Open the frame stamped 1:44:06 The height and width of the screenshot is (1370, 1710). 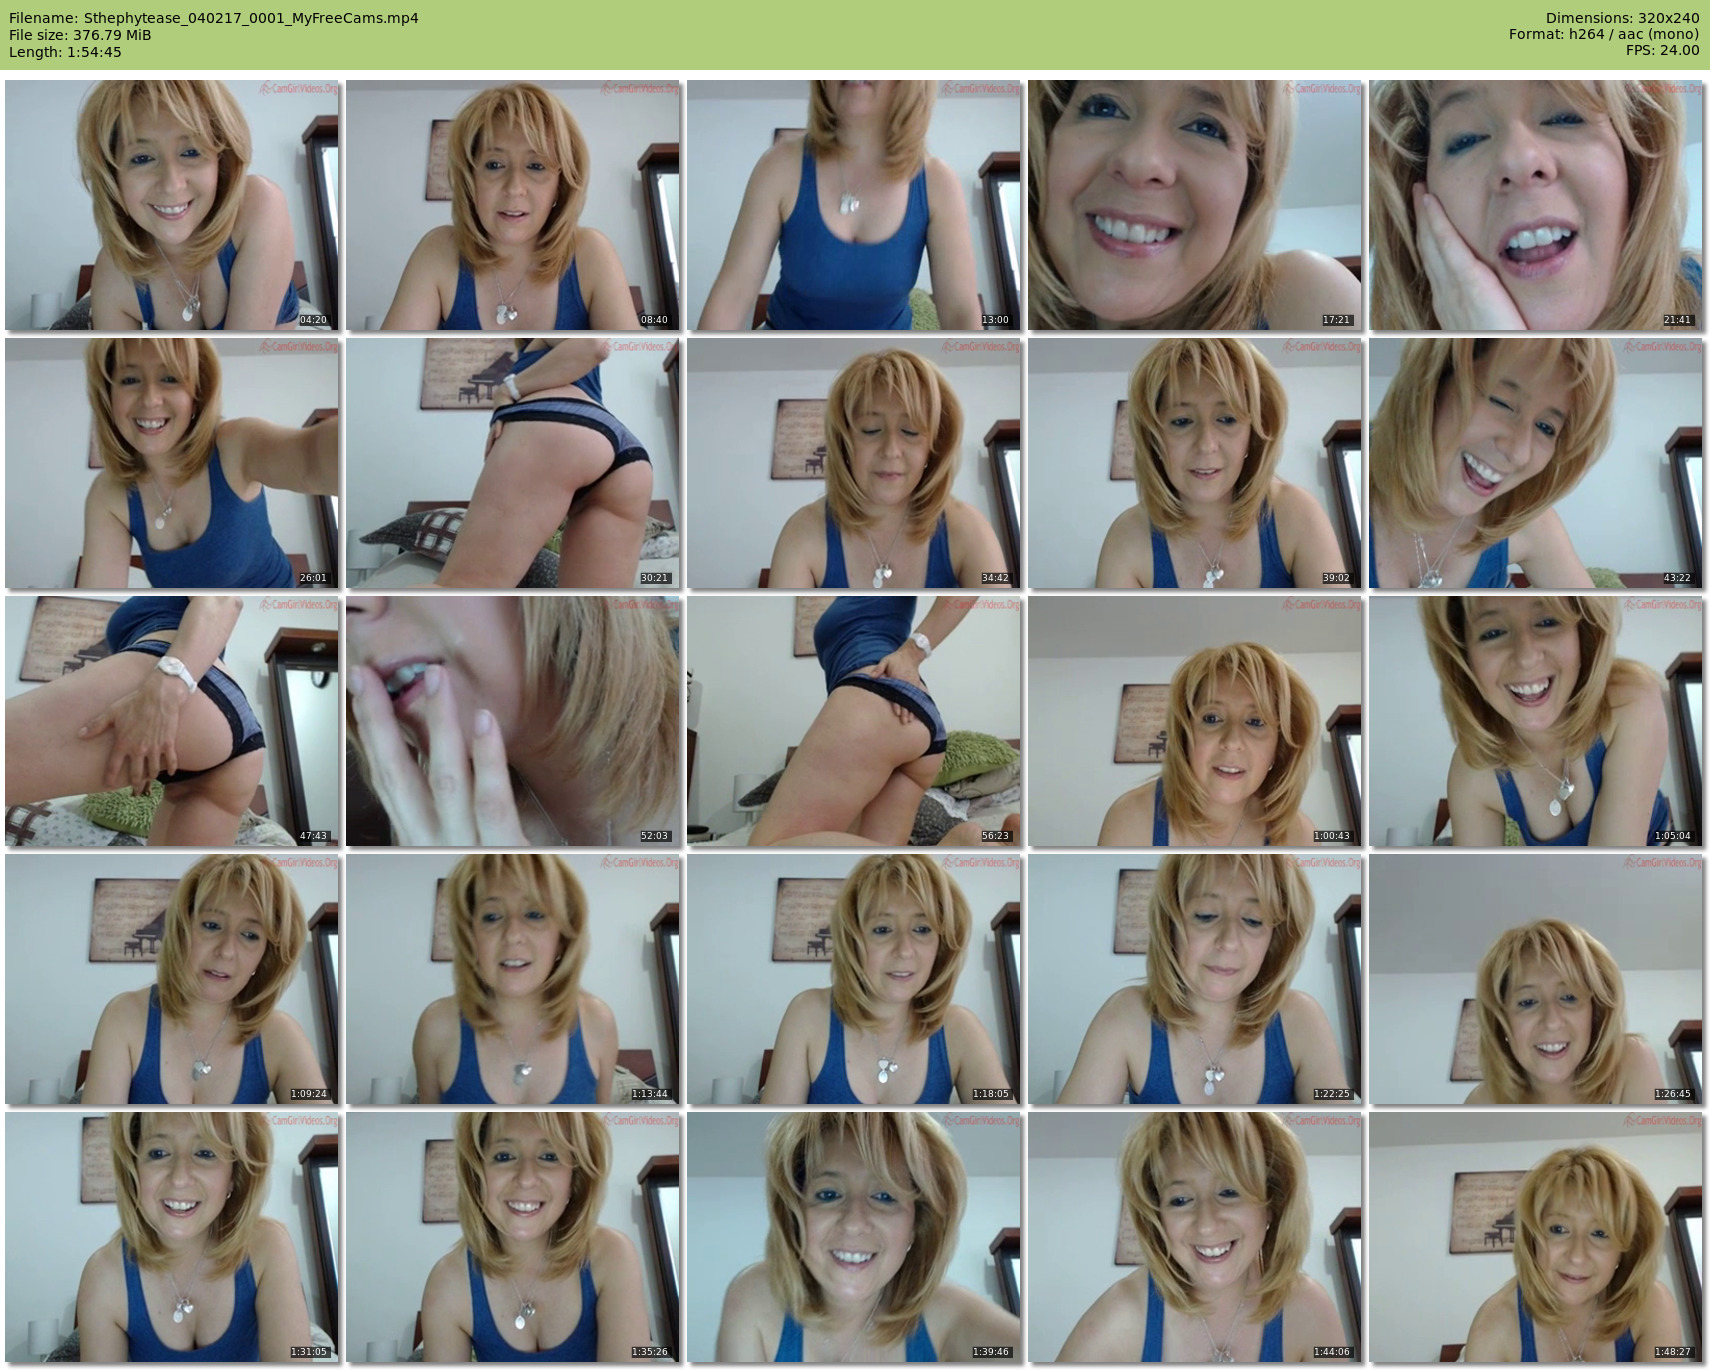[x=1195, y=1237]
